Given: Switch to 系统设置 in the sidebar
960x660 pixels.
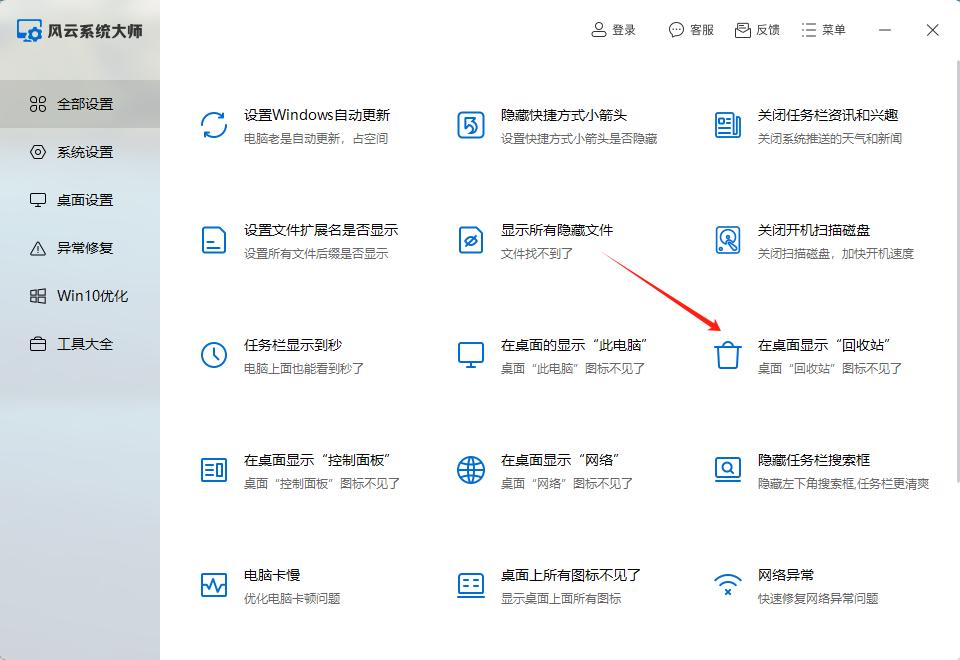Looking at the screenshot, I should pyautogui.click(x=75, y=152).
